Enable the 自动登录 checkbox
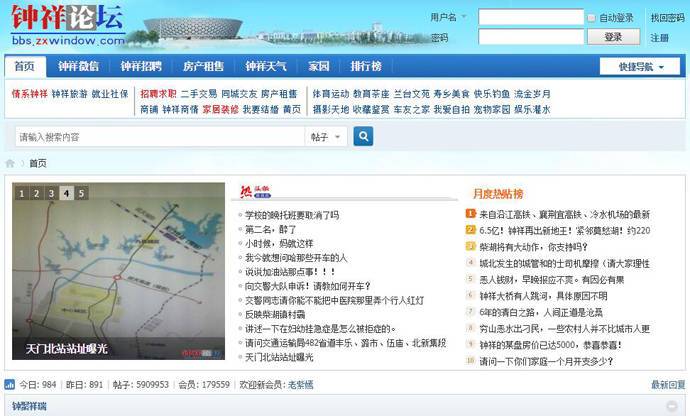This screenshot has width=690, height=416. pos(591,18)
